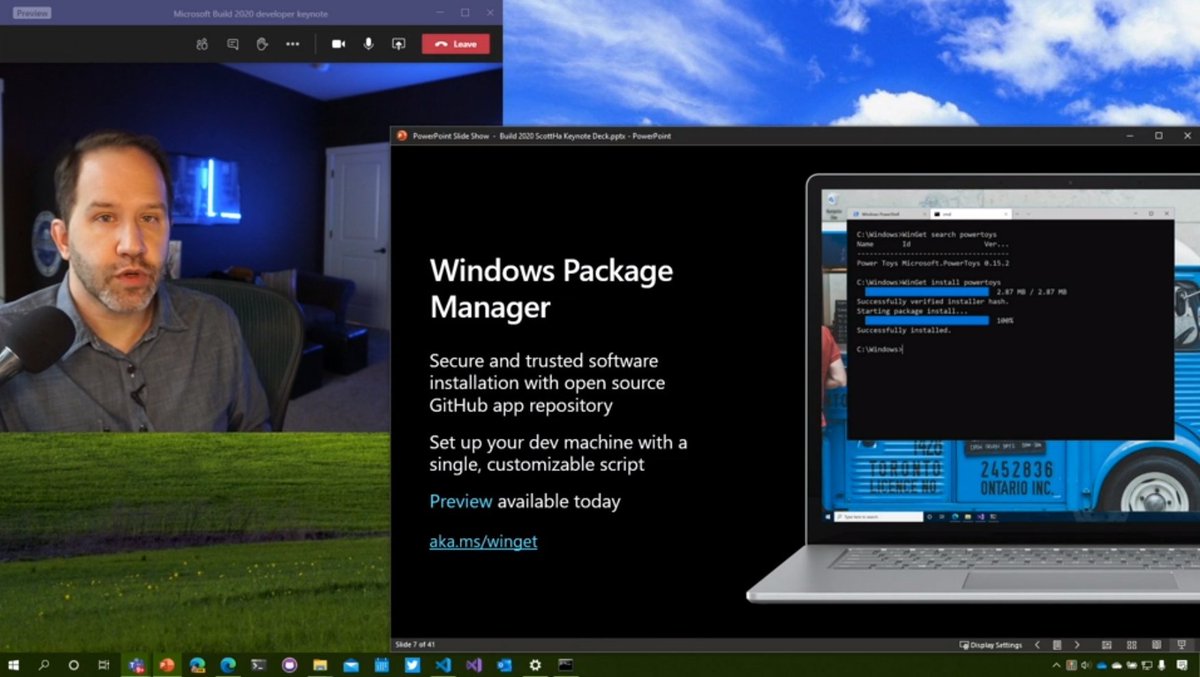The height and width of the screenshot is (677, 1200).
Task: Open Visual Studio Code from the taskbar
Action: click(443, 664)
